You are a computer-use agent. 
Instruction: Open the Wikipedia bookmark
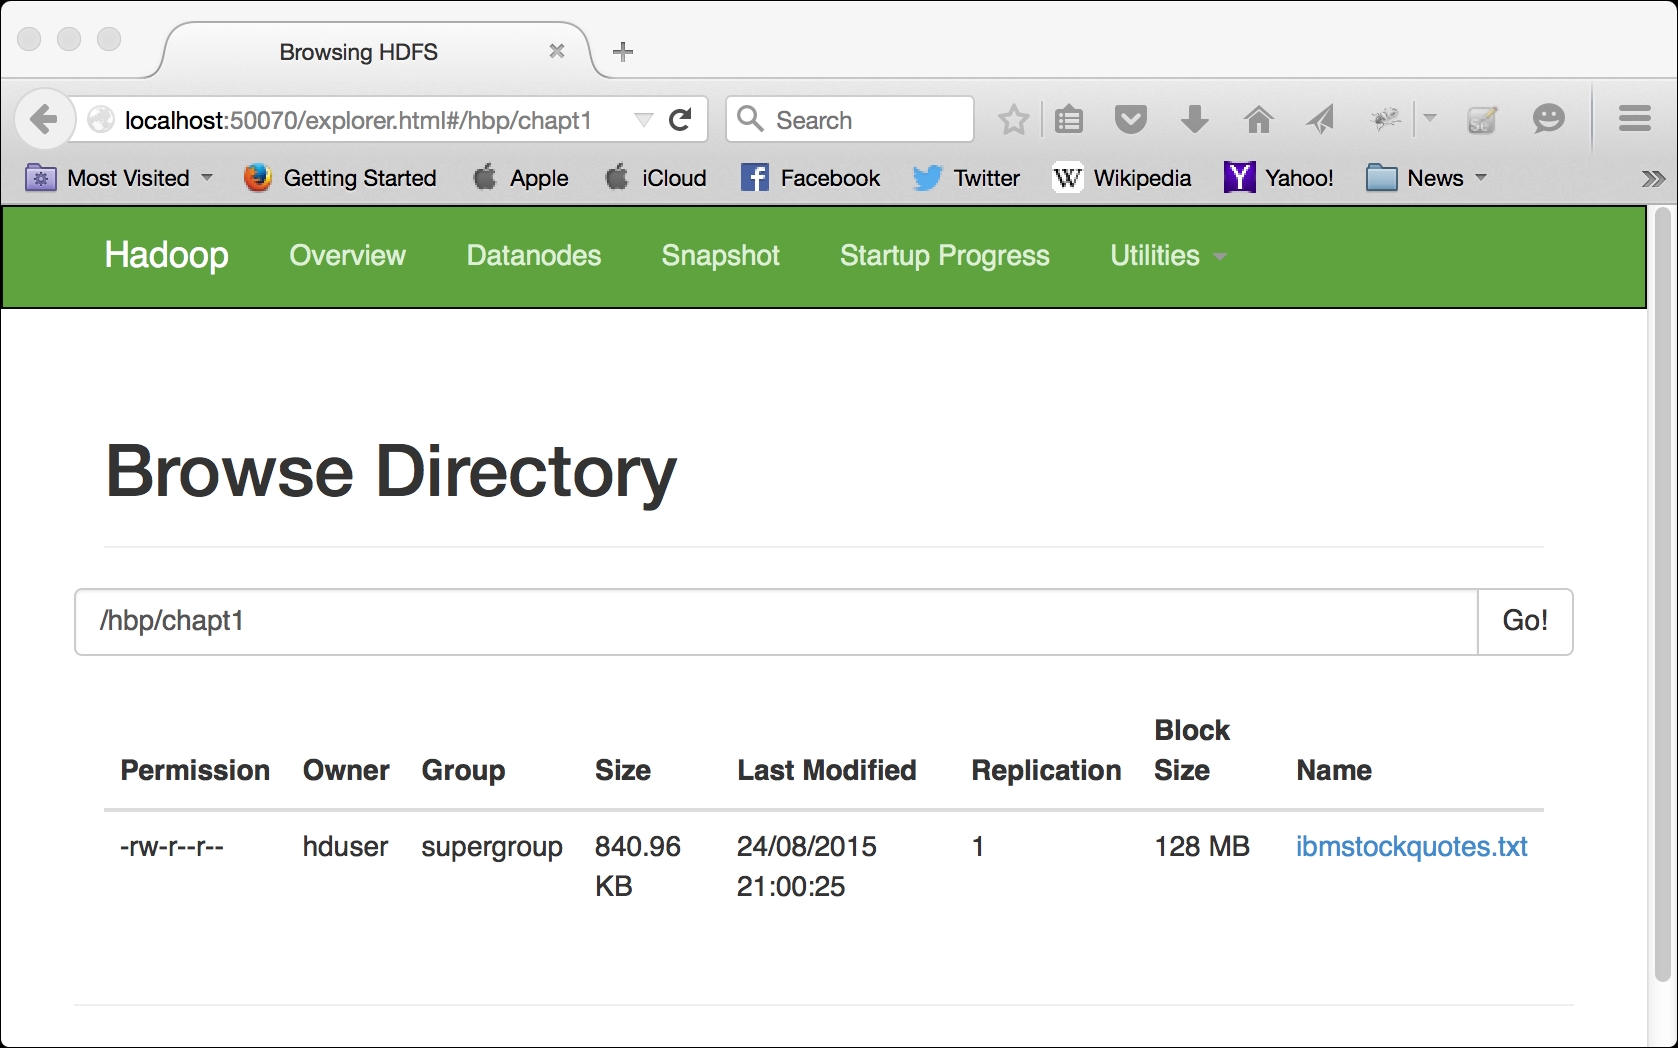(x=1122, y=178)
